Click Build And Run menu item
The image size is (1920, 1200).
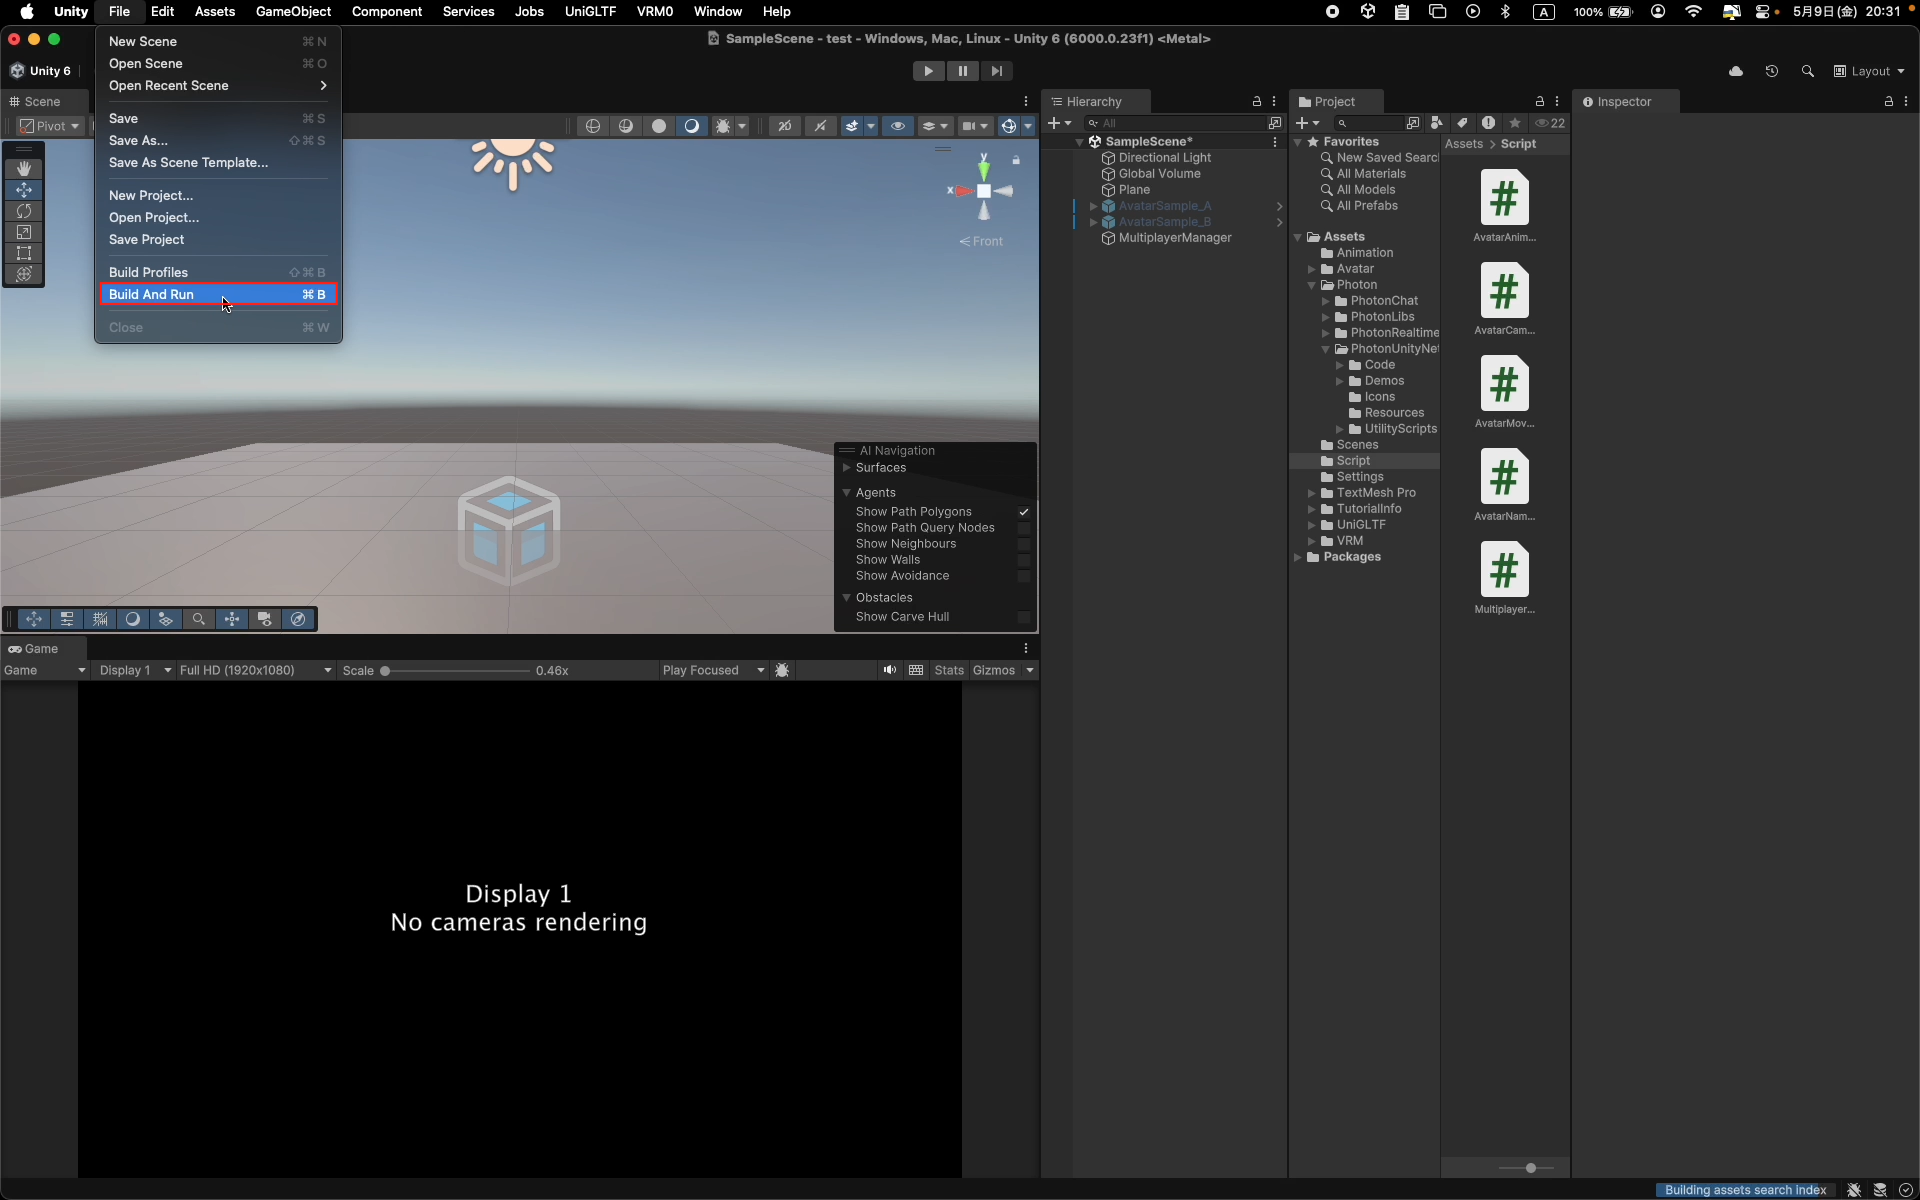coord(218,294)
